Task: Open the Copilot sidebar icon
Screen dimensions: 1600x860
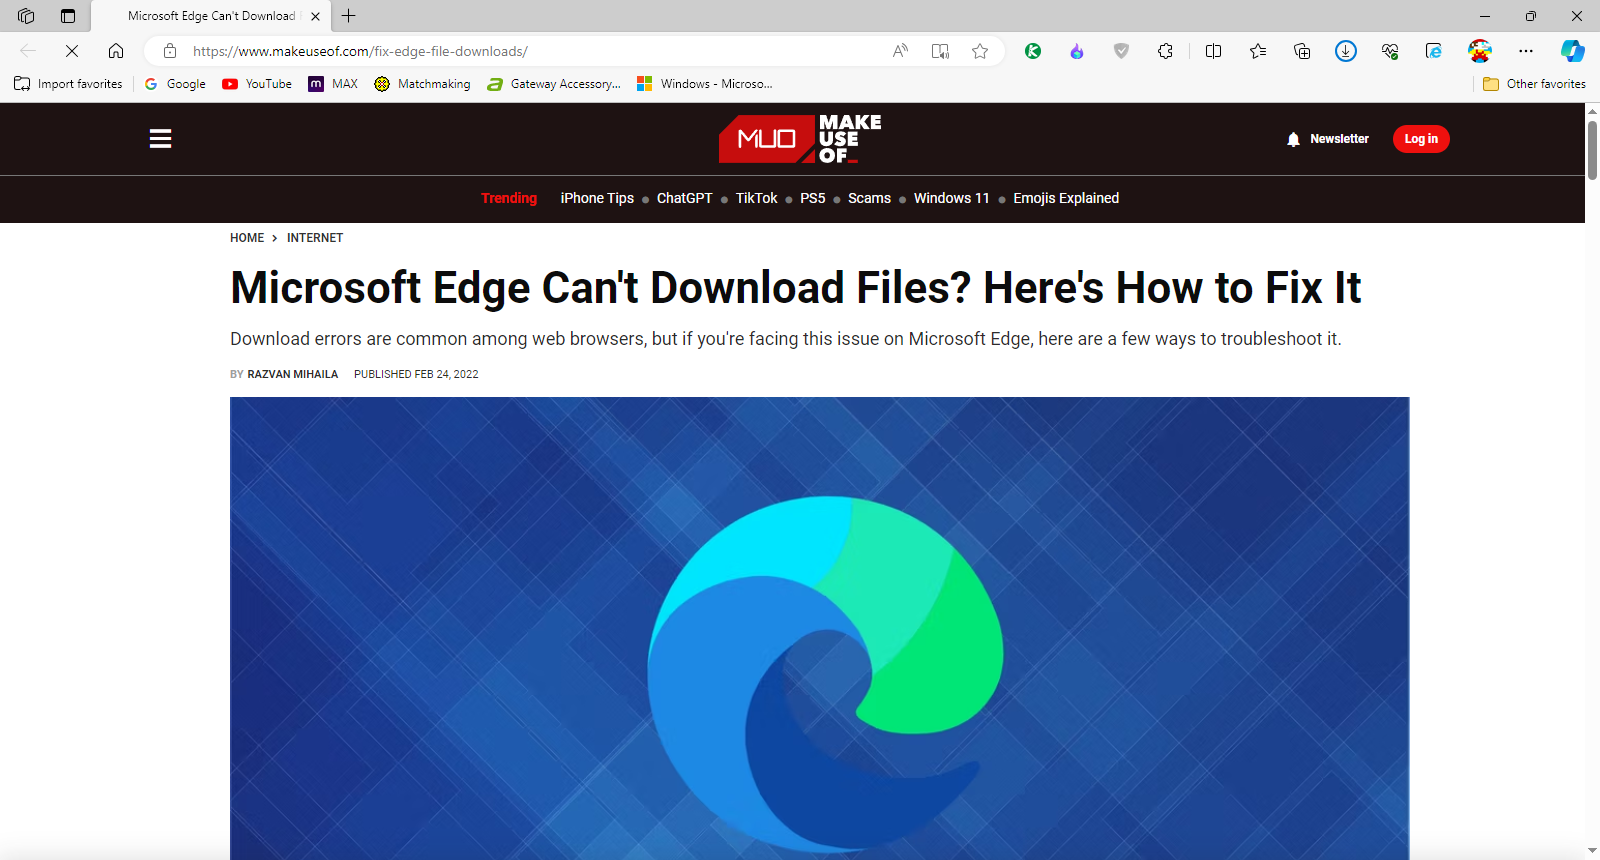Action: (1572, 51)
